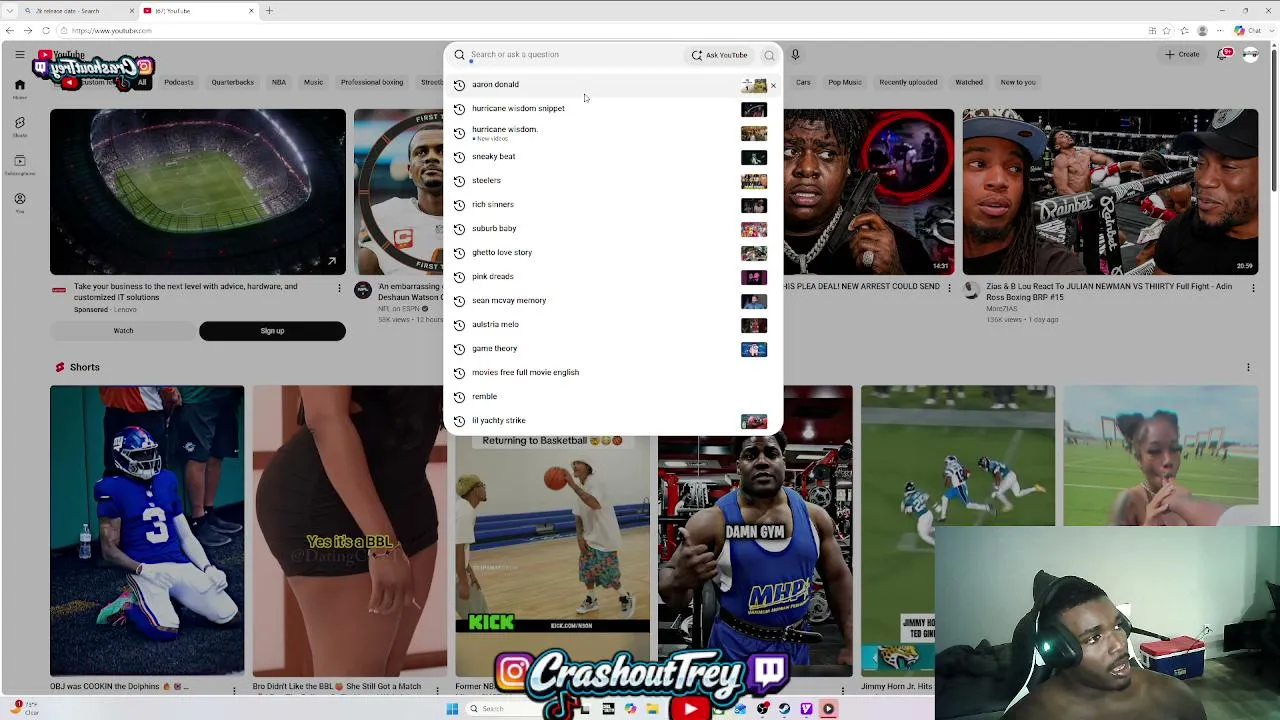This screenshot has height=720, width=1280.
Task: Remove the aaron donald search suggestion
Action: pos(773,85)
